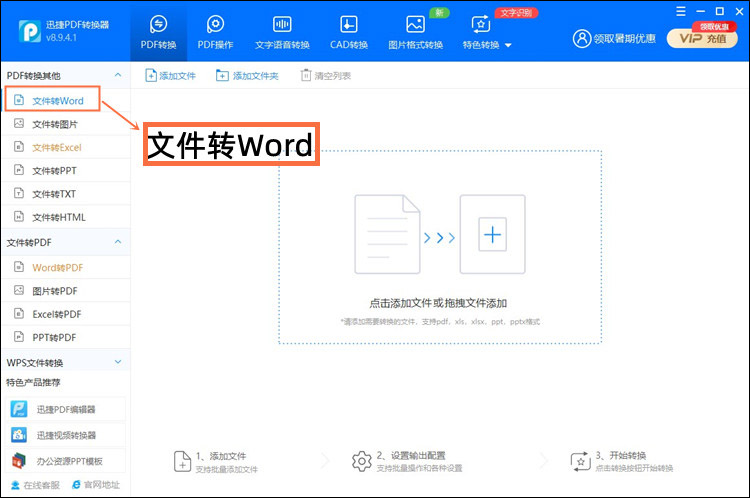Click 添加文件 toolbar button

pos(171,76)
